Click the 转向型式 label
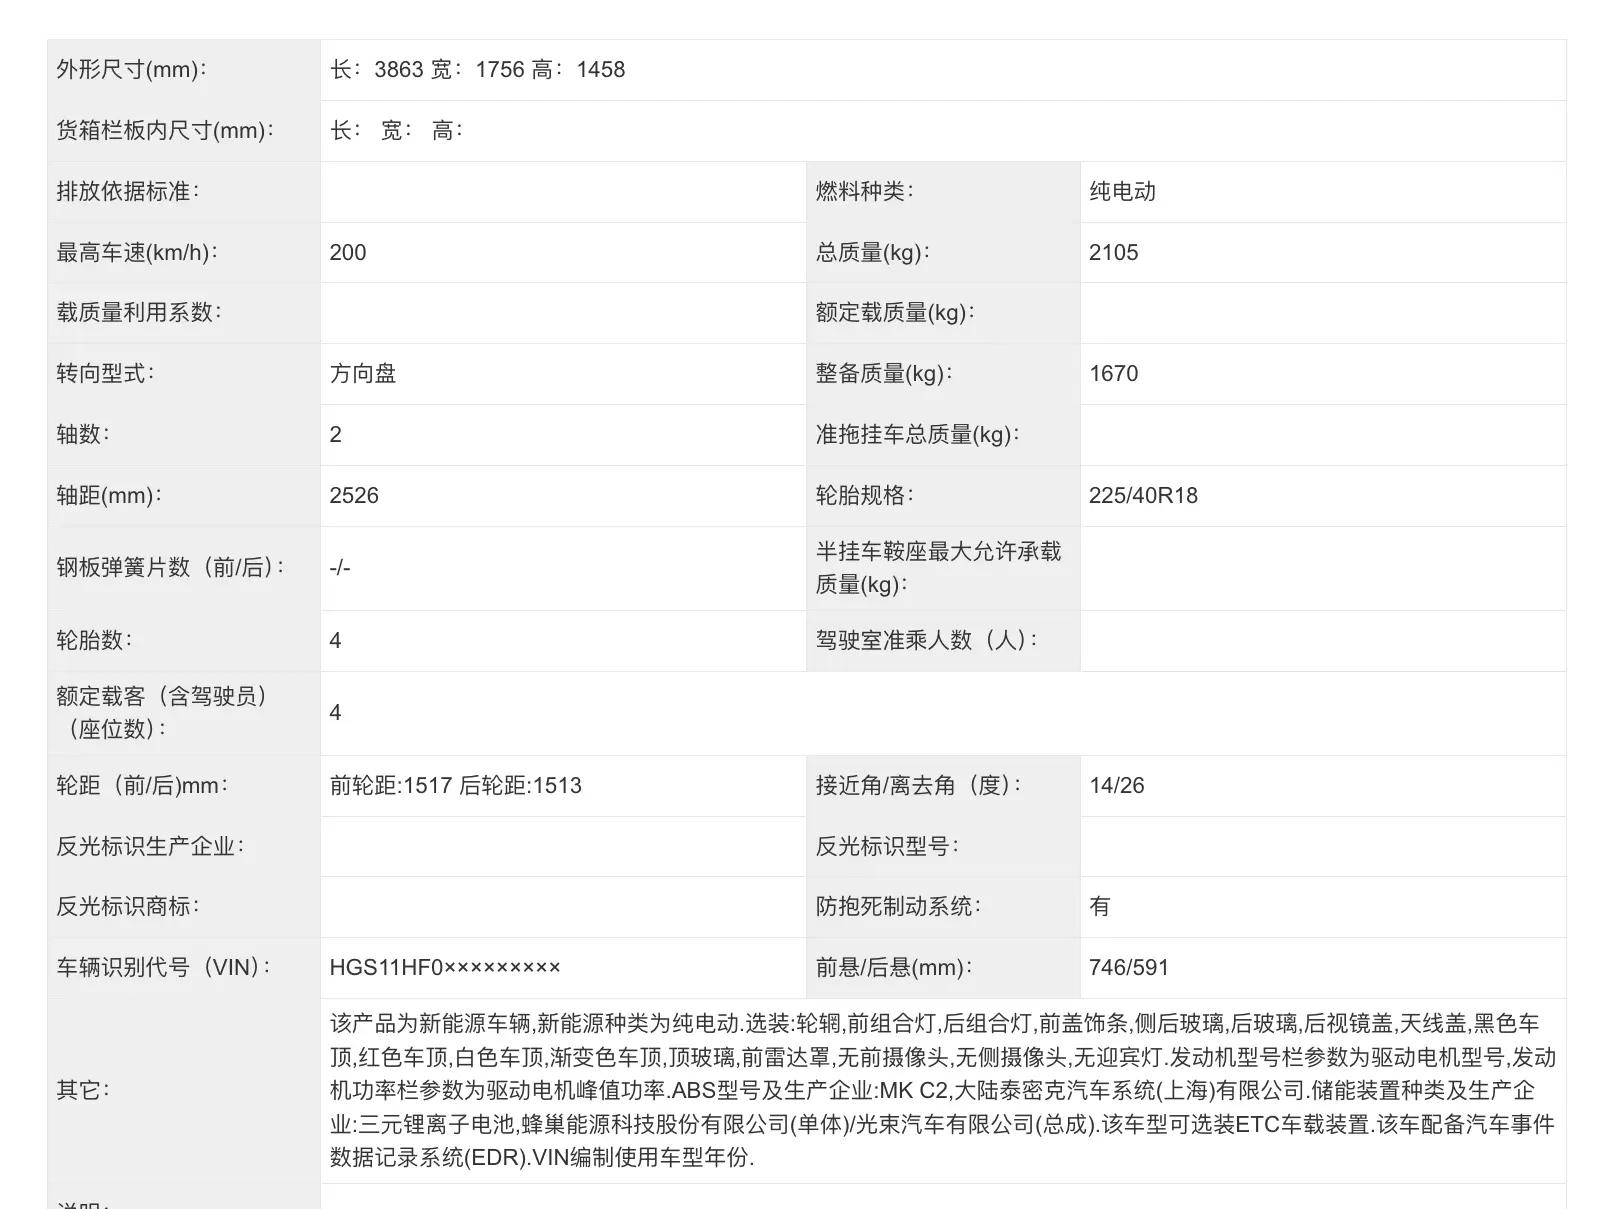Image resolution: width=1612 pixels, height=1209 pixels. point(106,374)
